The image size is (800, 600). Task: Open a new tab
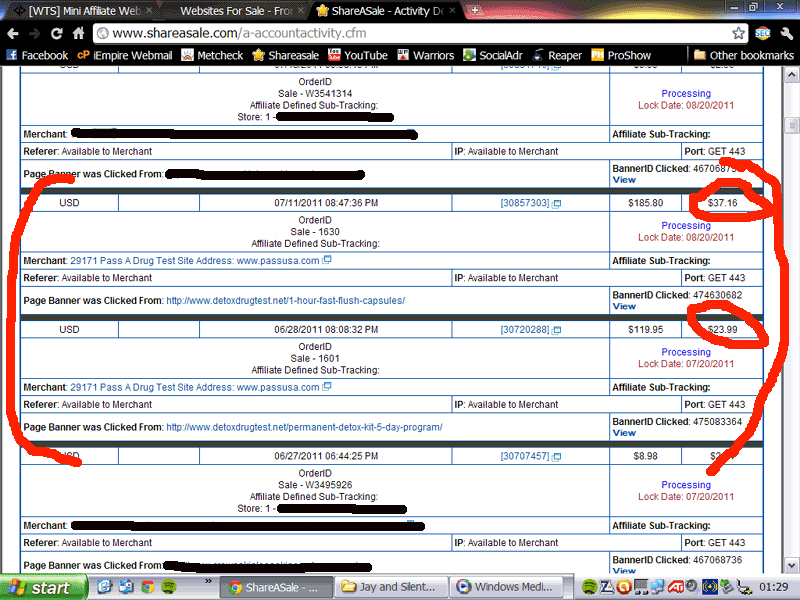coord(474,10)
